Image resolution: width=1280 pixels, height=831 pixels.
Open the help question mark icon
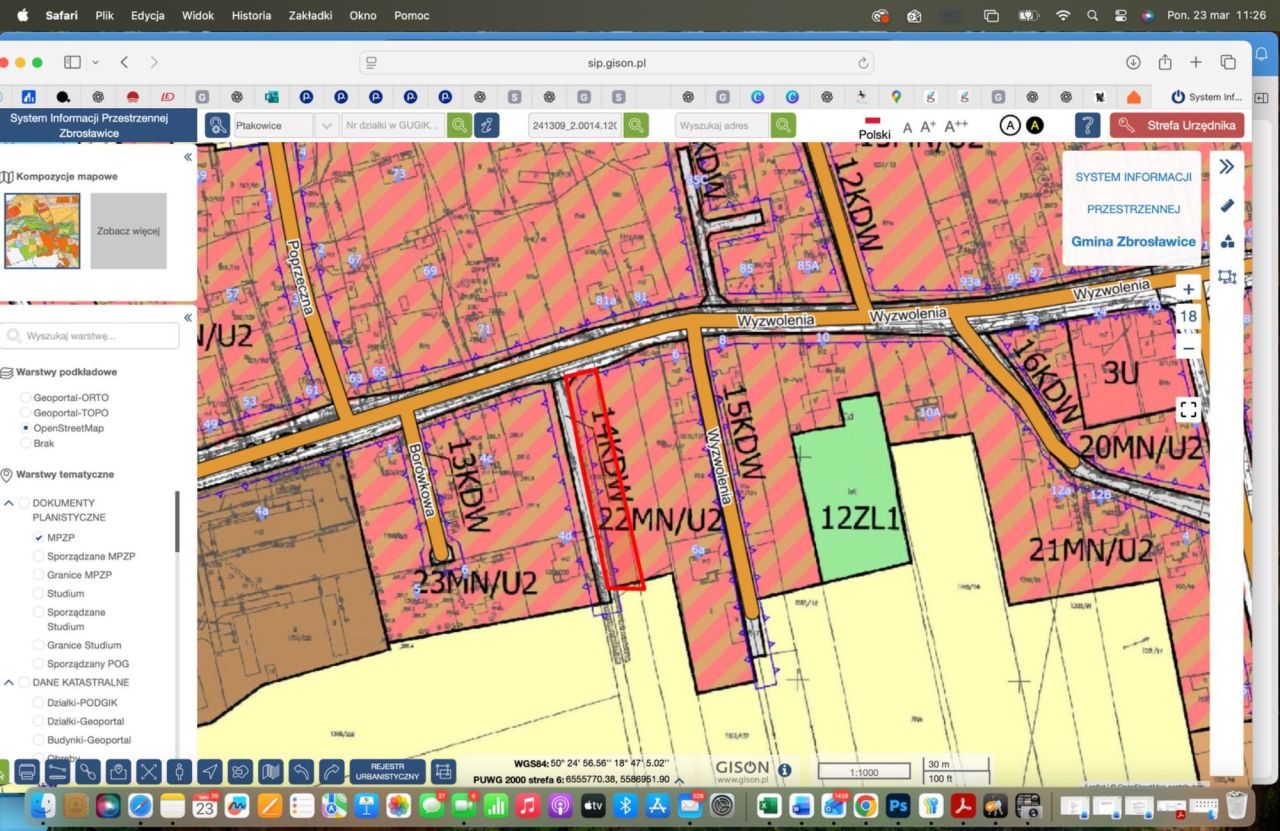(x=1087, y=125)
